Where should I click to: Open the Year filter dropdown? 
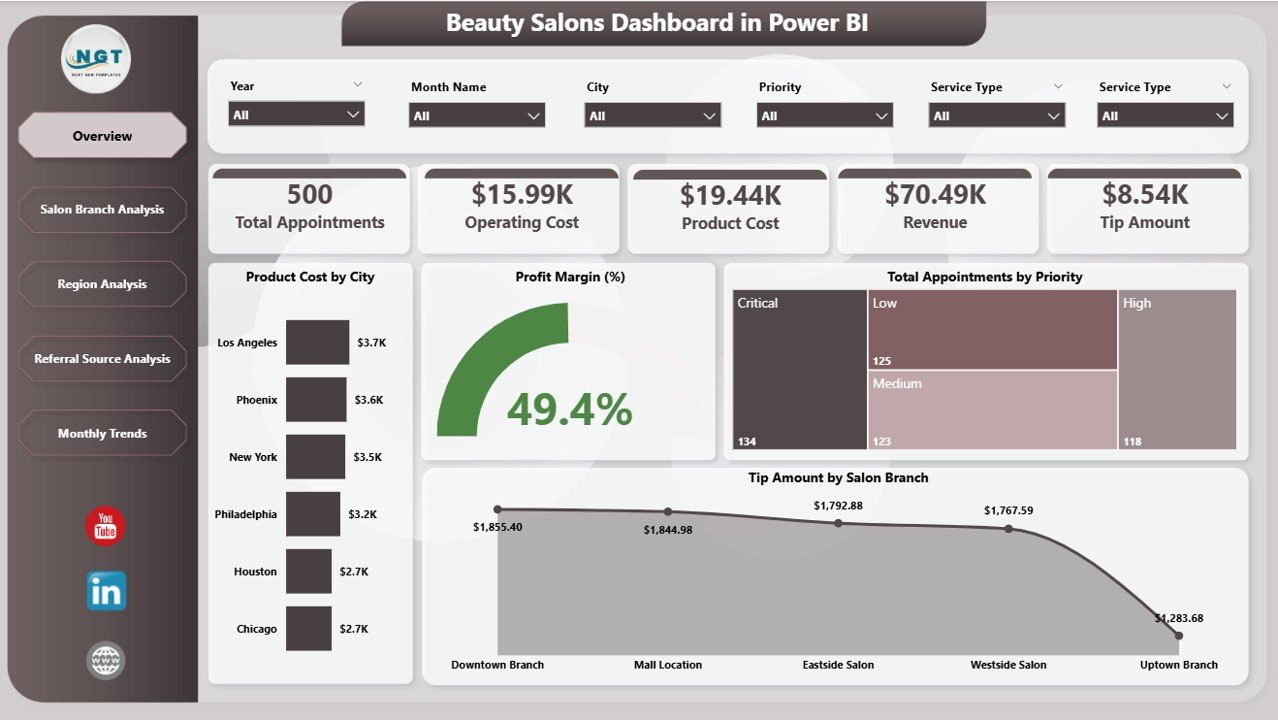click(296, 114)
